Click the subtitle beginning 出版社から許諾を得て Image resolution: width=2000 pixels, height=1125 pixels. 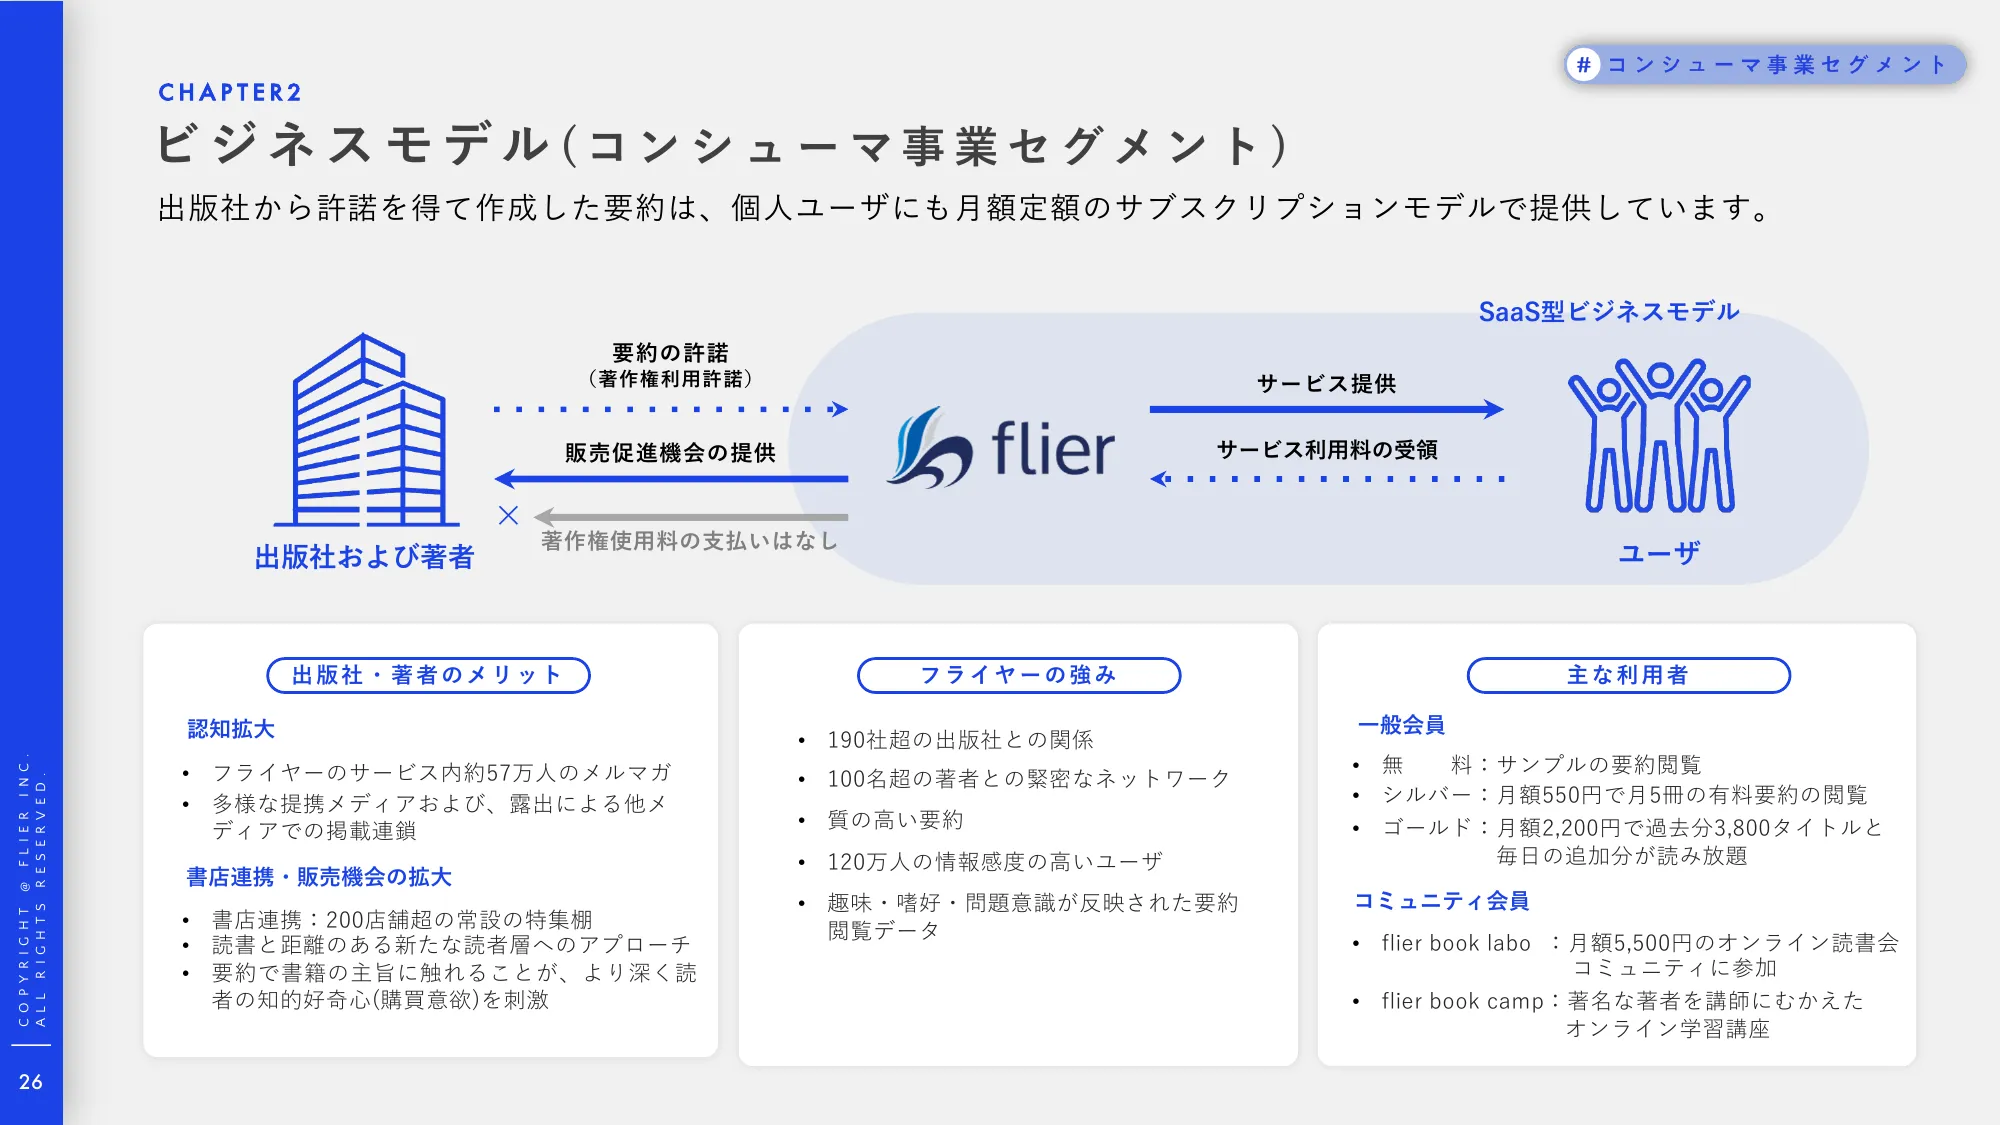(965, 208)
